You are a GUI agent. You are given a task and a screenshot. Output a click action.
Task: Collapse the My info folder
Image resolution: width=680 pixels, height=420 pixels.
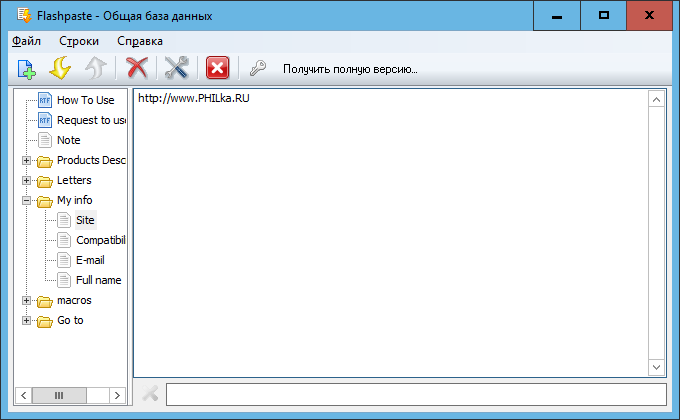point(26,200)
